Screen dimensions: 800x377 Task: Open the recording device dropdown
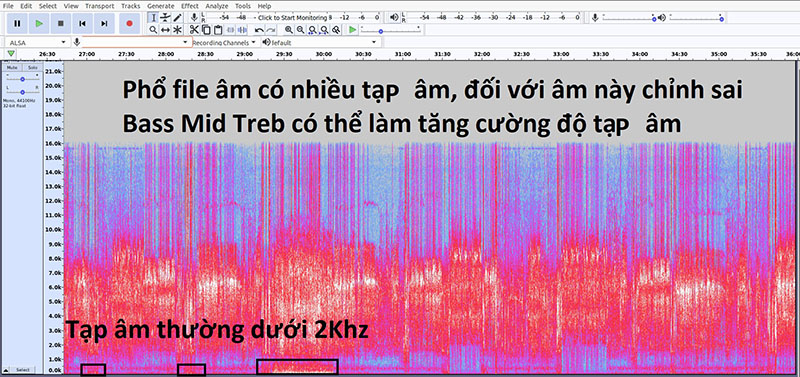click(x=136, y=42)
